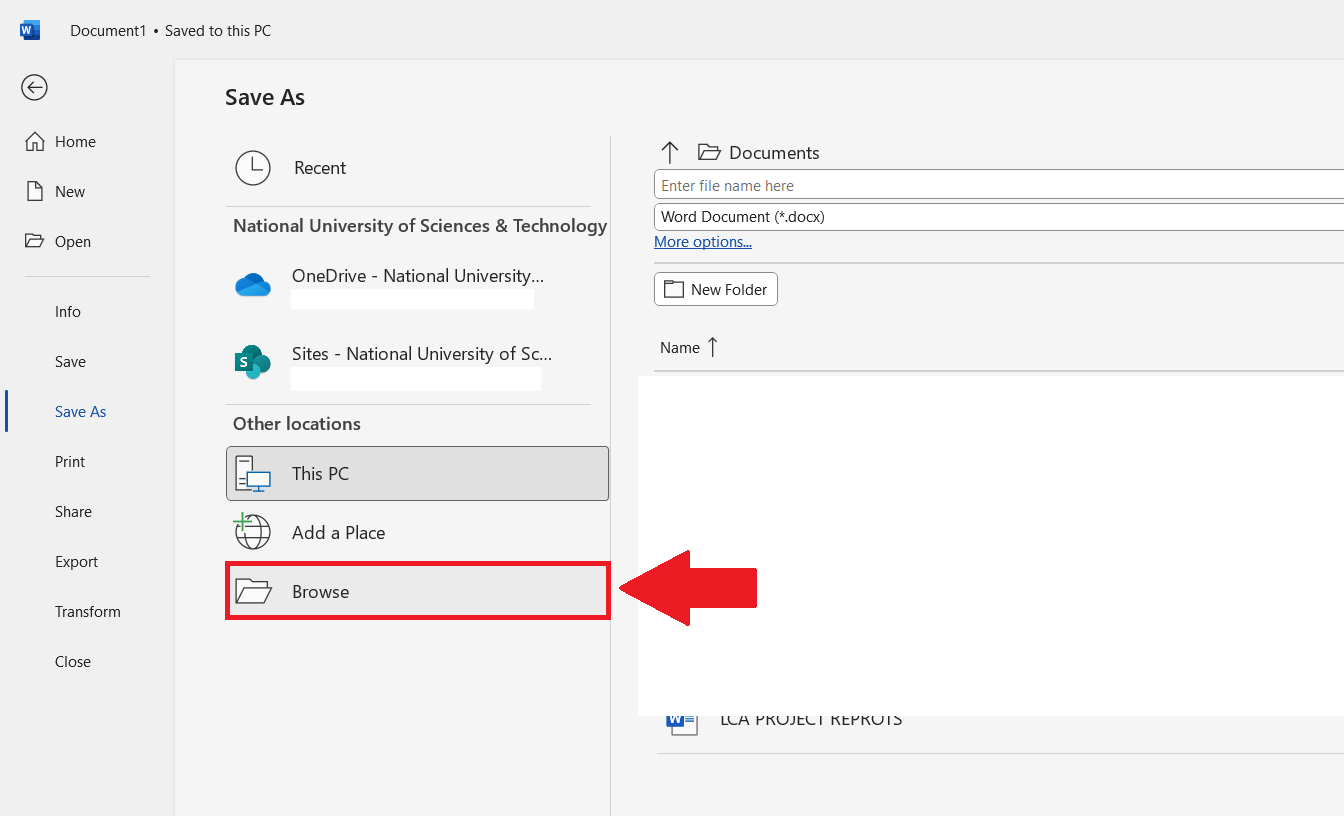The image size is (1344, 816).
Task: Open the Browse folder icon
Action: (254, 591)
